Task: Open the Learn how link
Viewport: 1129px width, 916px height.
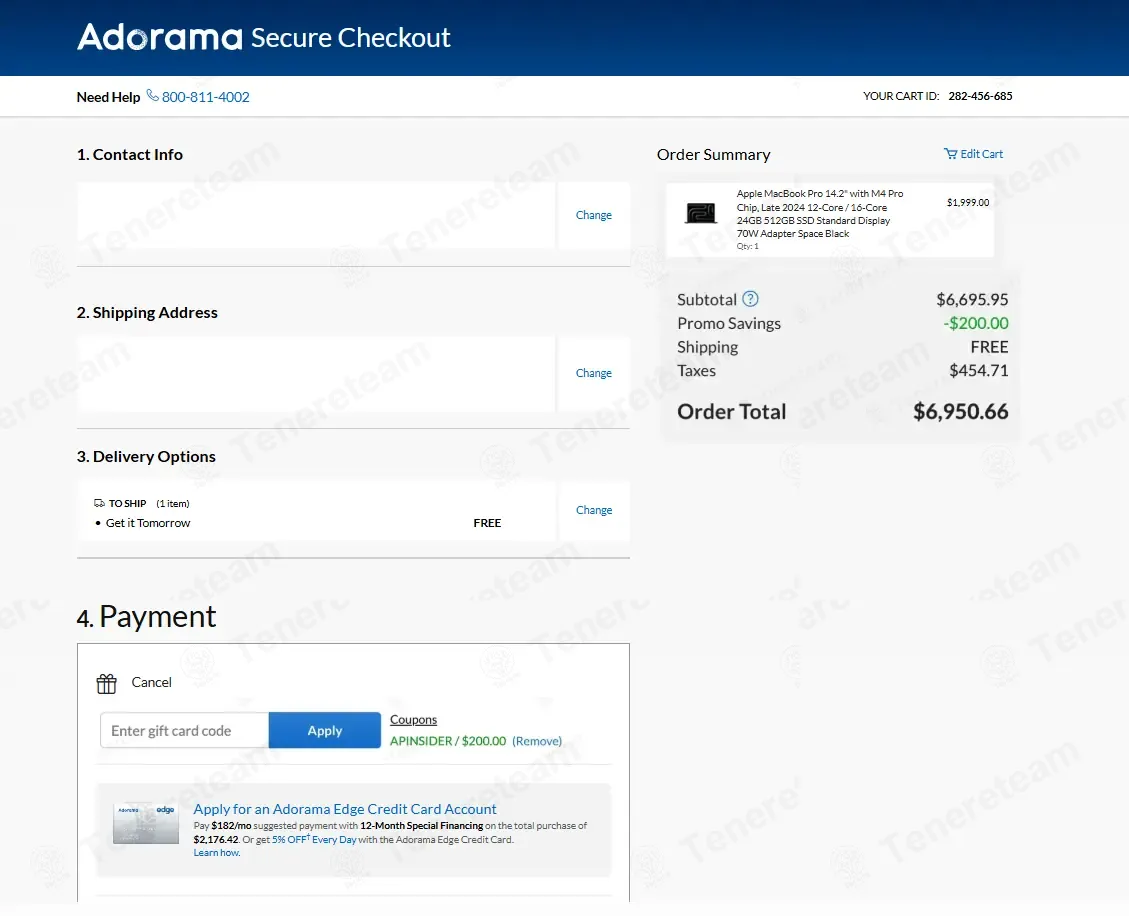Action: (x=217, y=853)
